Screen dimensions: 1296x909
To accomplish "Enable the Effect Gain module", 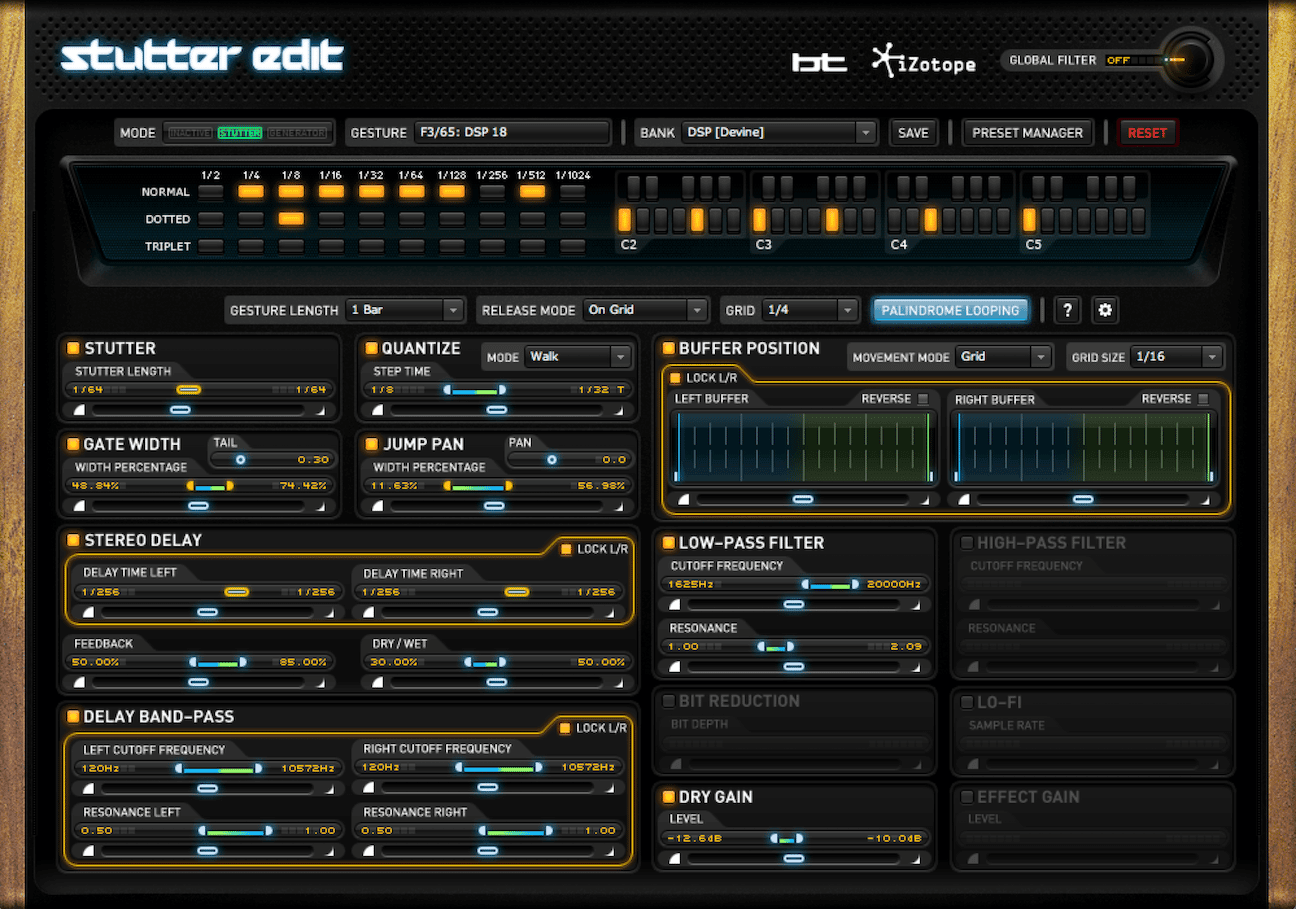I will pos(967,797).
